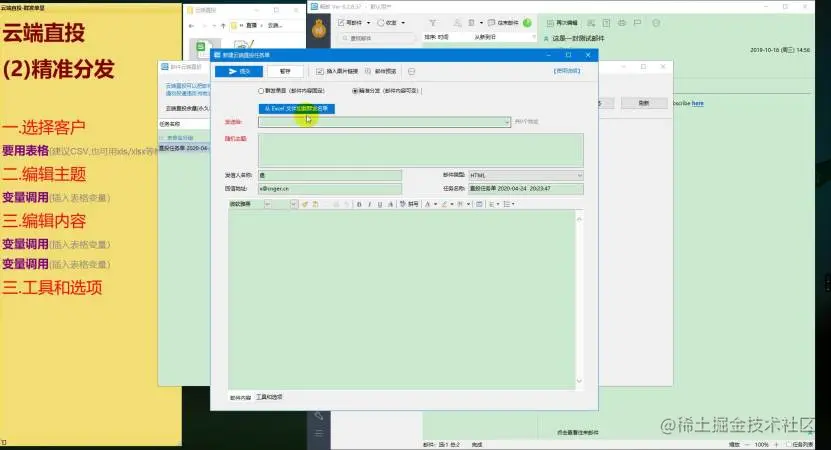Click the round more-options icon in dialog toolbar
Viewport: 831px width, 450px height.
pyautogui.click(x=412, y=71)
